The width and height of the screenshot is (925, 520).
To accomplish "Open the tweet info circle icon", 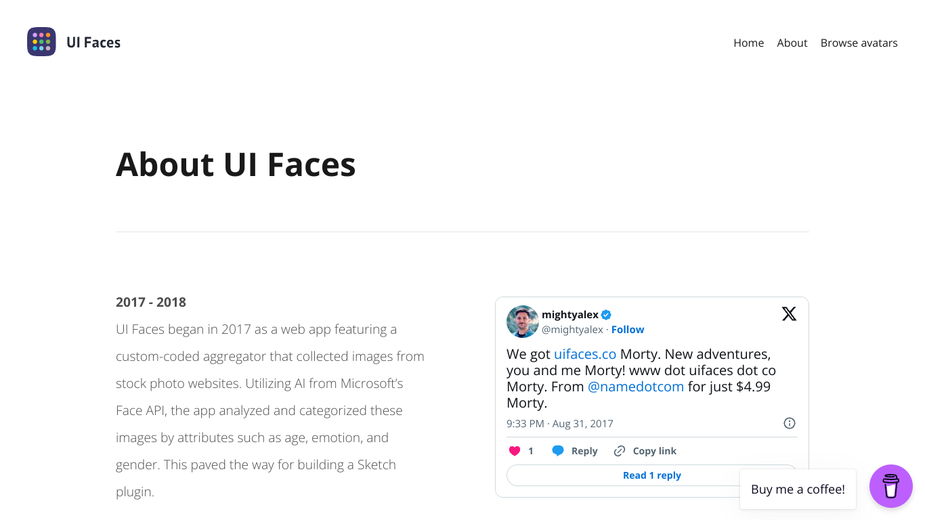I will click(x=789, y=423).
